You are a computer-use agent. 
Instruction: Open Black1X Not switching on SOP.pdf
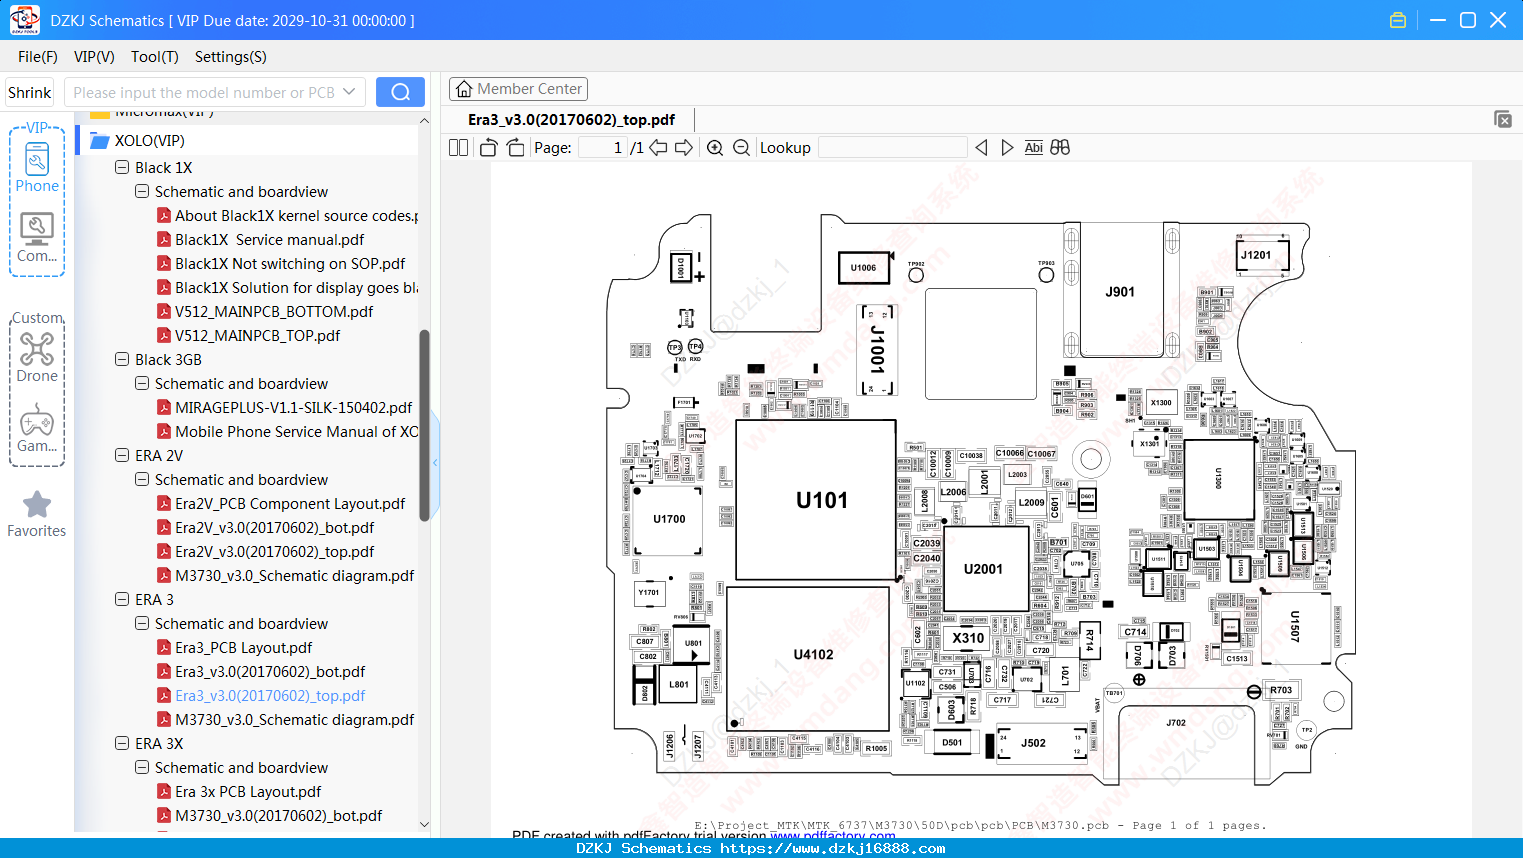290,264
